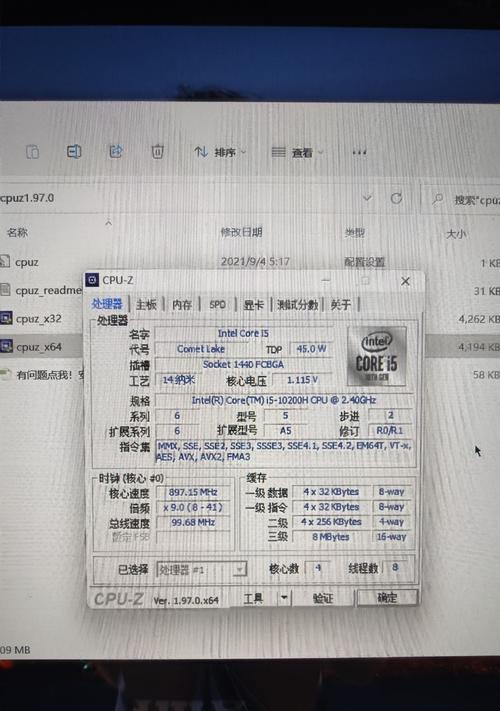Switch to the SPD tab
The width and height of the screenshot is (500, 711).
tap(218, 305)
